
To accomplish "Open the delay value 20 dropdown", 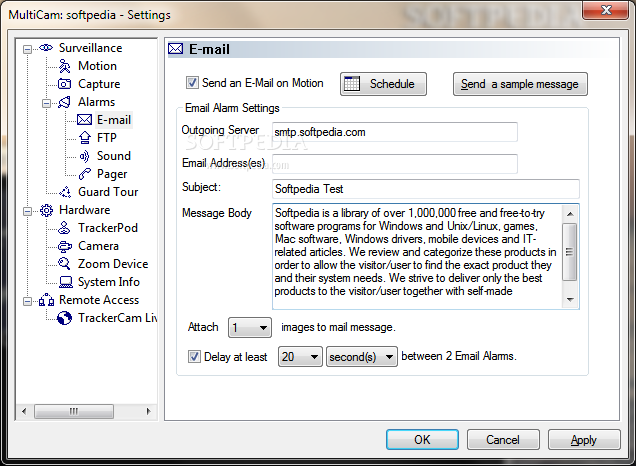I will coord(300,357).
